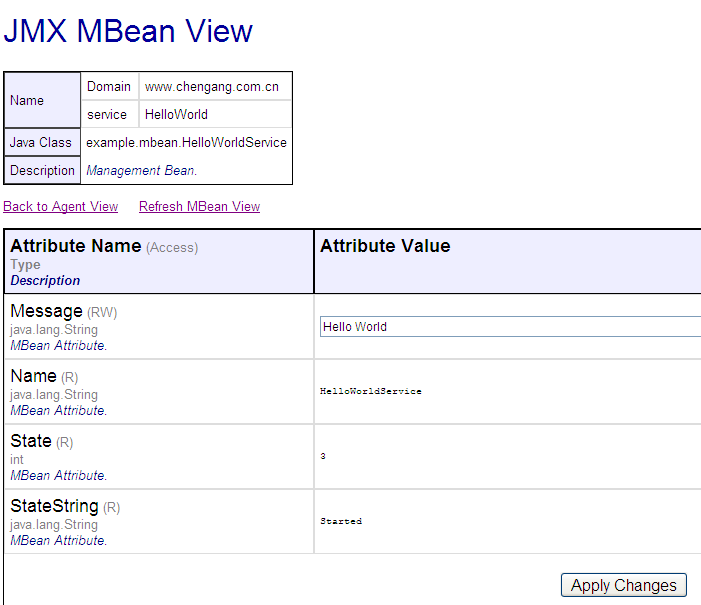Click the State (R) attribute label

click(x=42, y=441)
